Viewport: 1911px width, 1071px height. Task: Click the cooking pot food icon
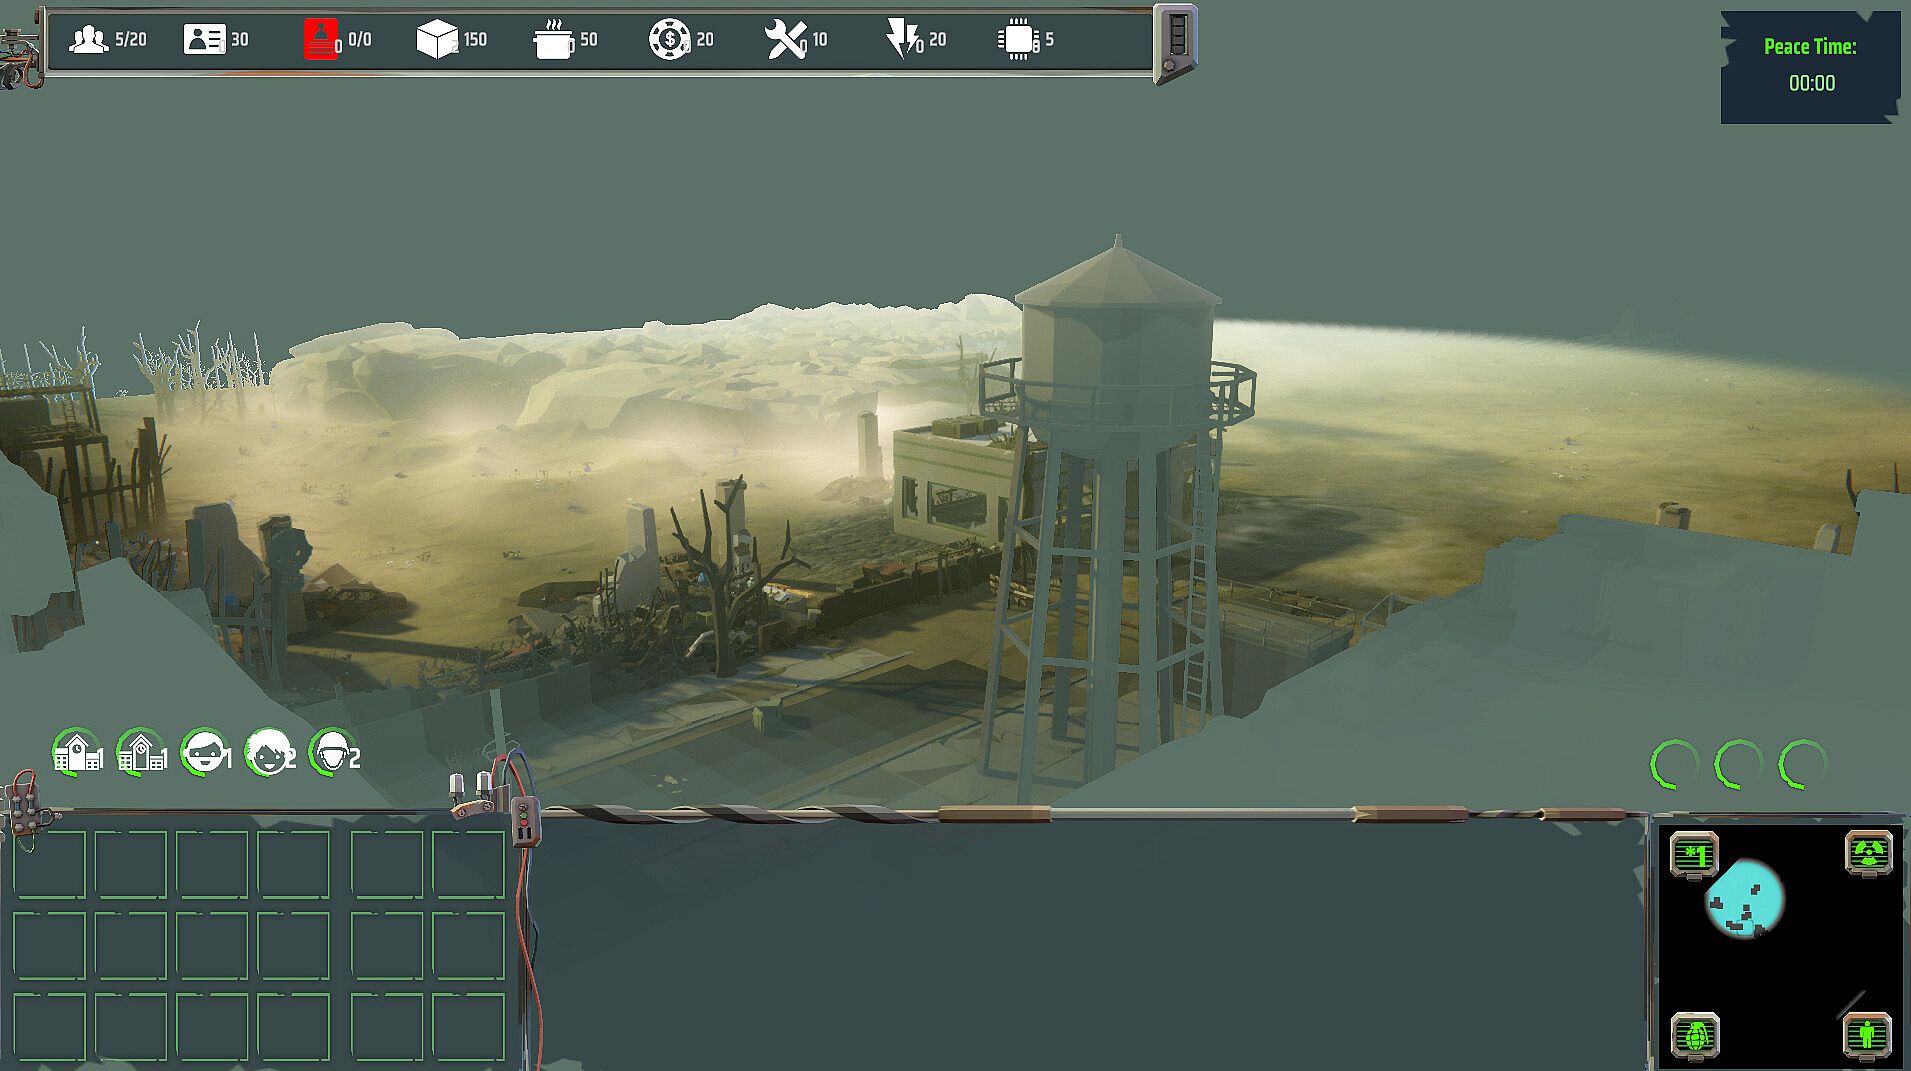[553, 41]
